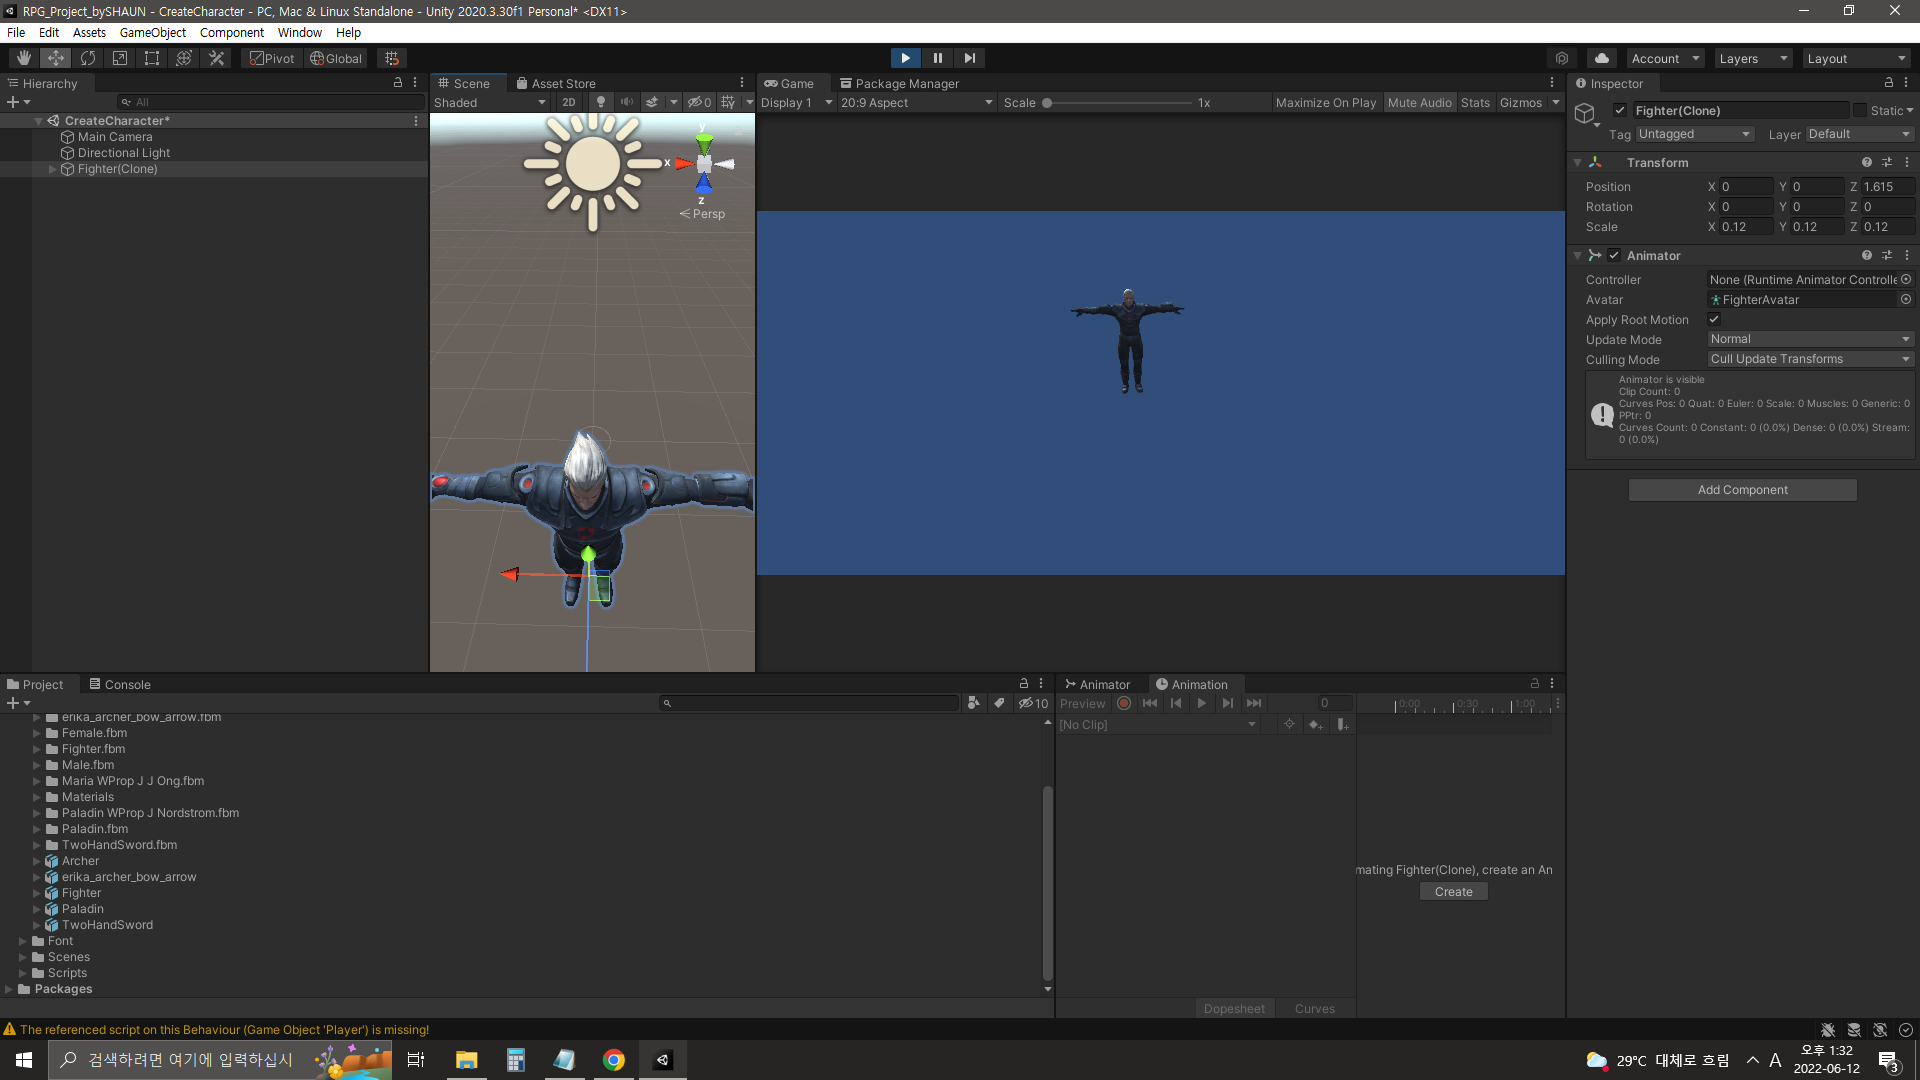Viewport: 1920px width, 1080px height.
Task: Toggle scene effects (skybox) icon
Action: coord(652,102)
